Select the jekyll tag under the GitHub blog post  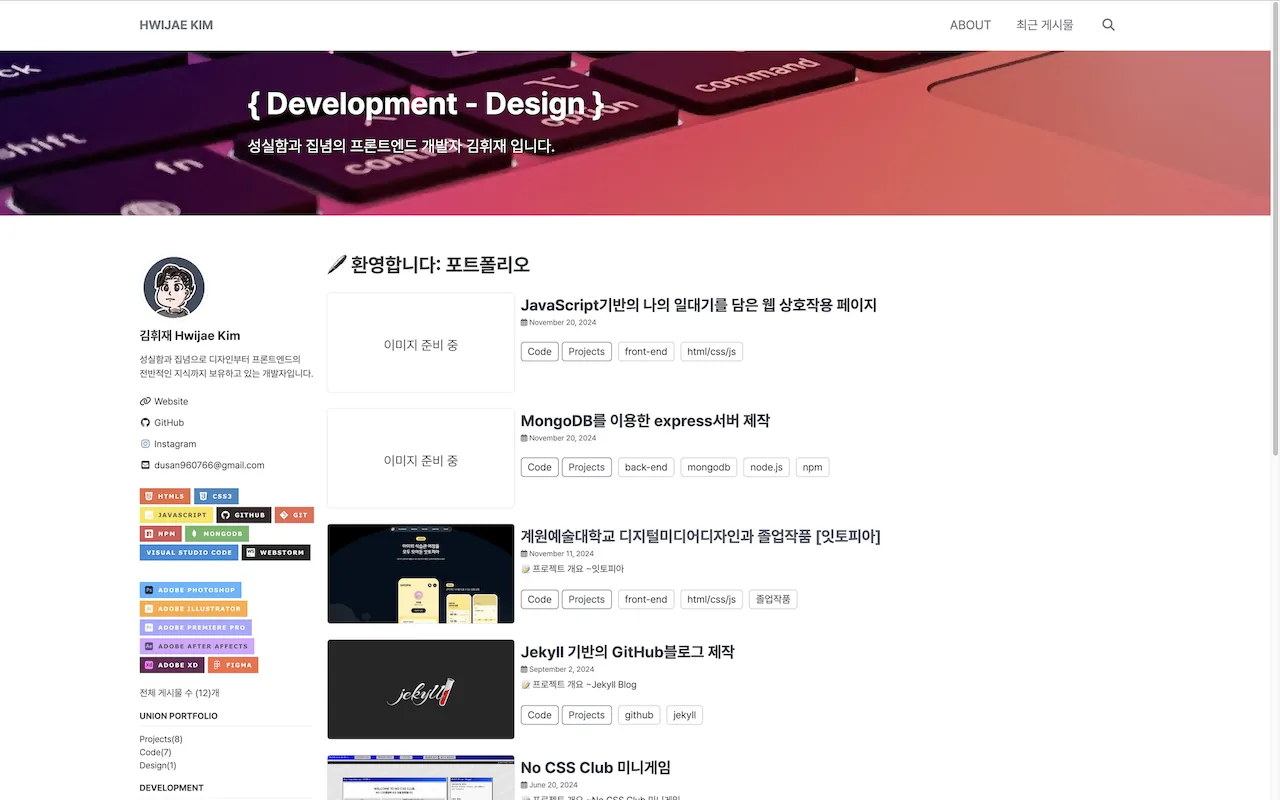[x=684, y=714]
